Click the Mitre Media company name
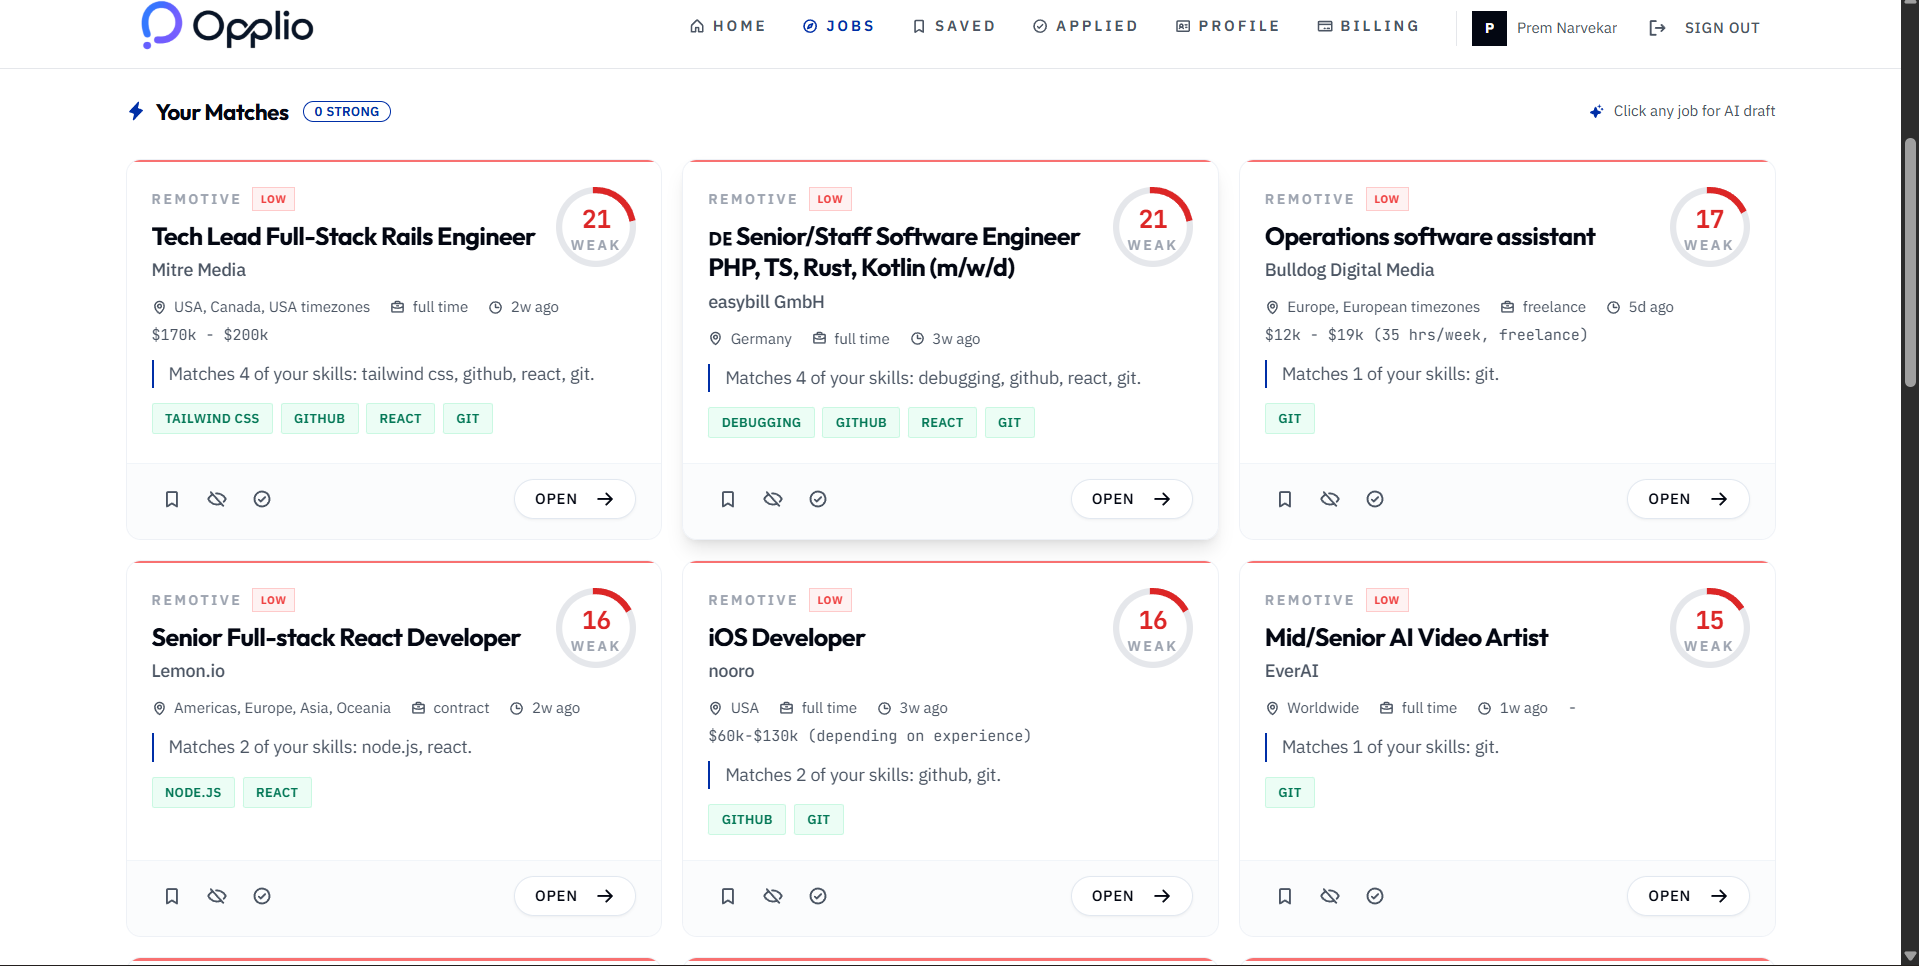 [x=199, y=270]
